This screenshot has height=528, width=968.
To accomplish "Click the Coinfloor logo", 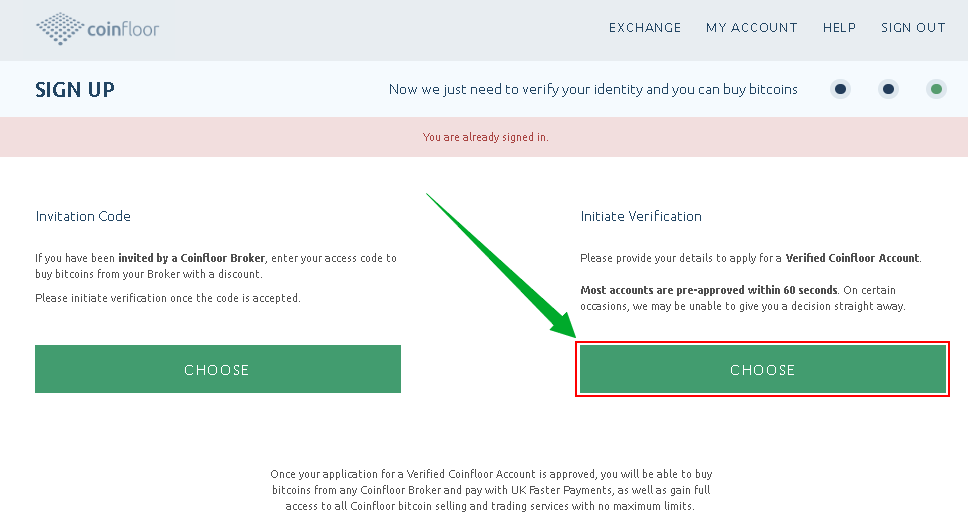I will (98, 28).
